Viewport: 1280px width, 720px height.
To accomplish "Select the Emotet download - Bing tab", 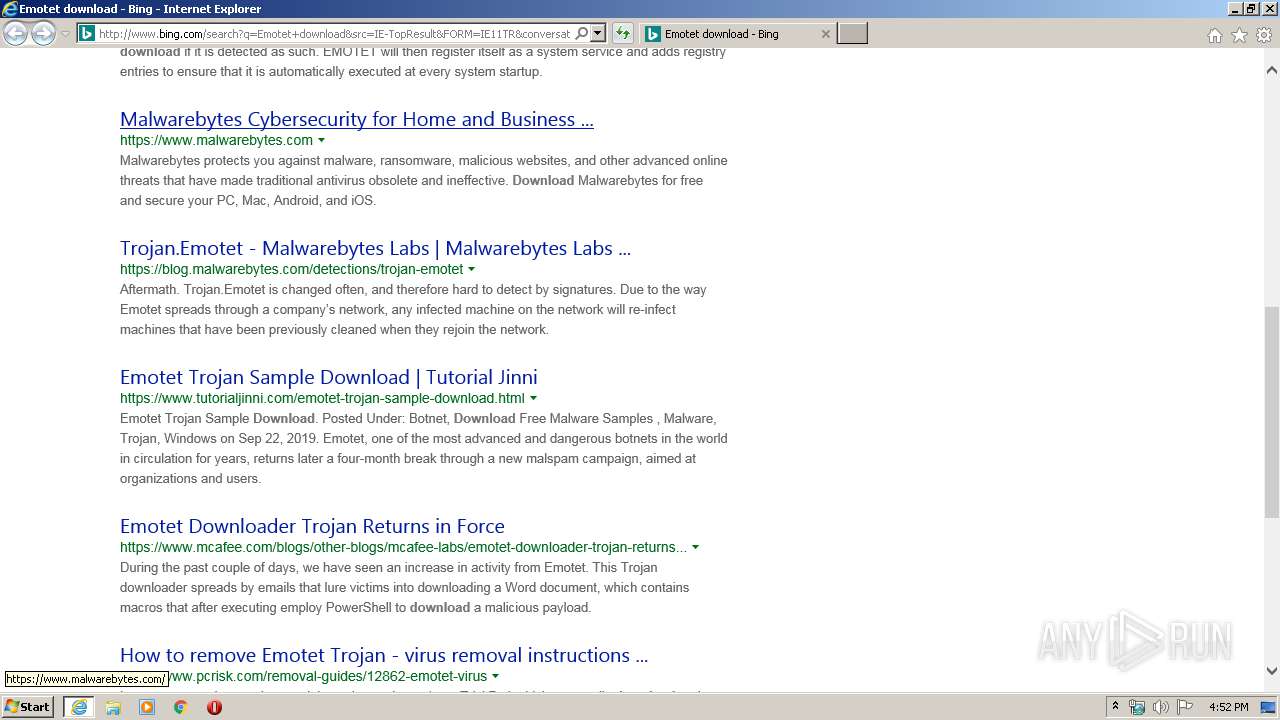I will 737,34.
